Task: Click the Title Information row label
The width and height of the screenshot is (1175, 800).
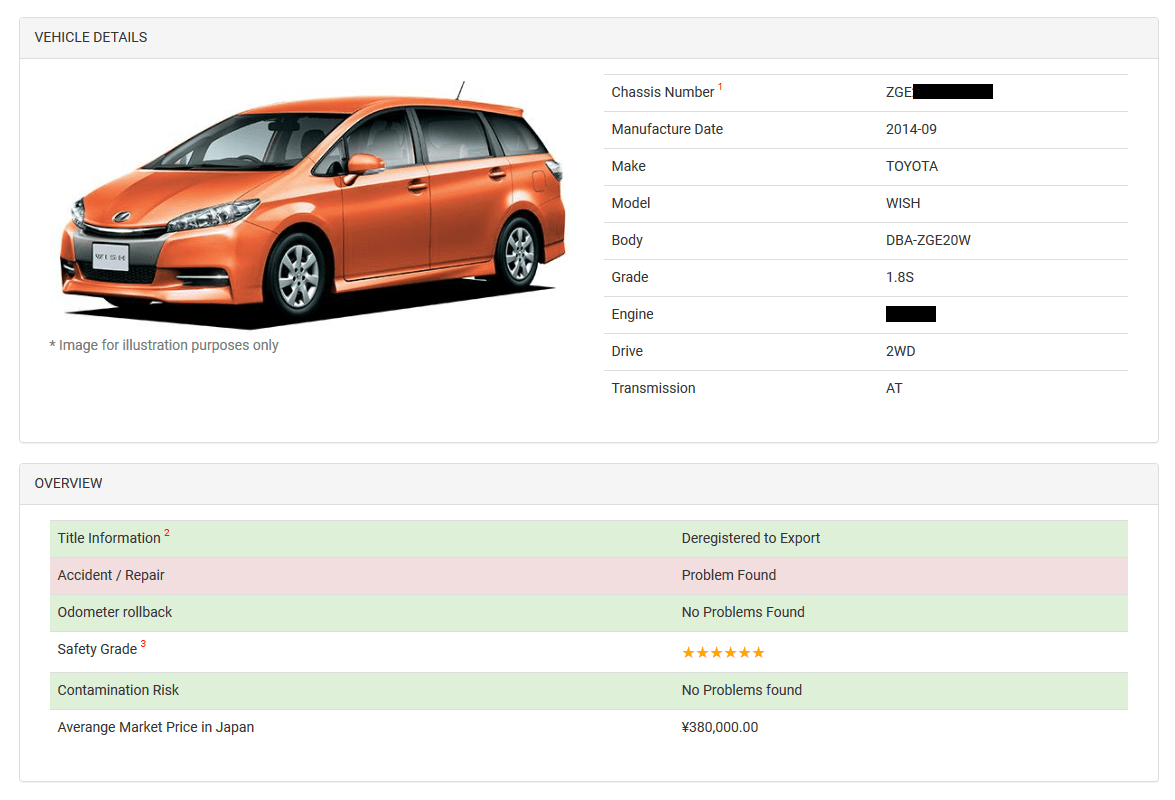Action: click(109, 538)
